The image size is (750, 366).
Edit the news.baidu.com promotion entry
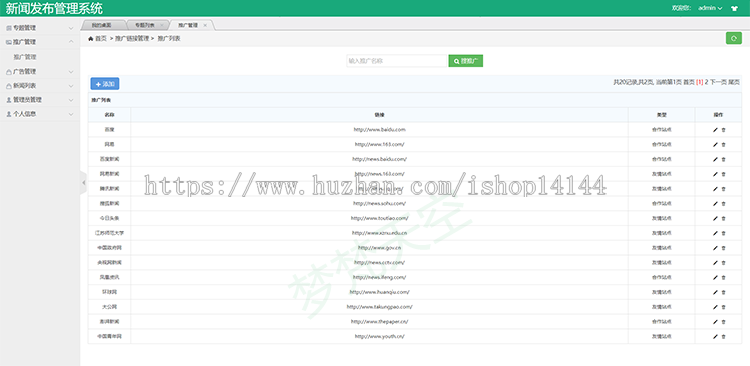point(715,159)
